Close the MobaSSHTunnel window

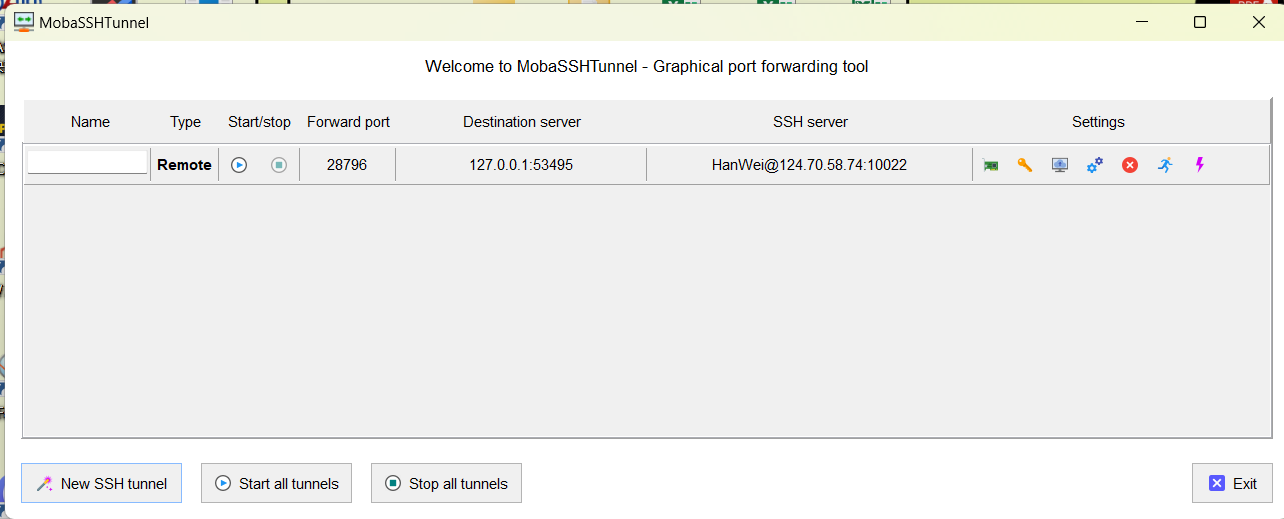pos(1258,22)
